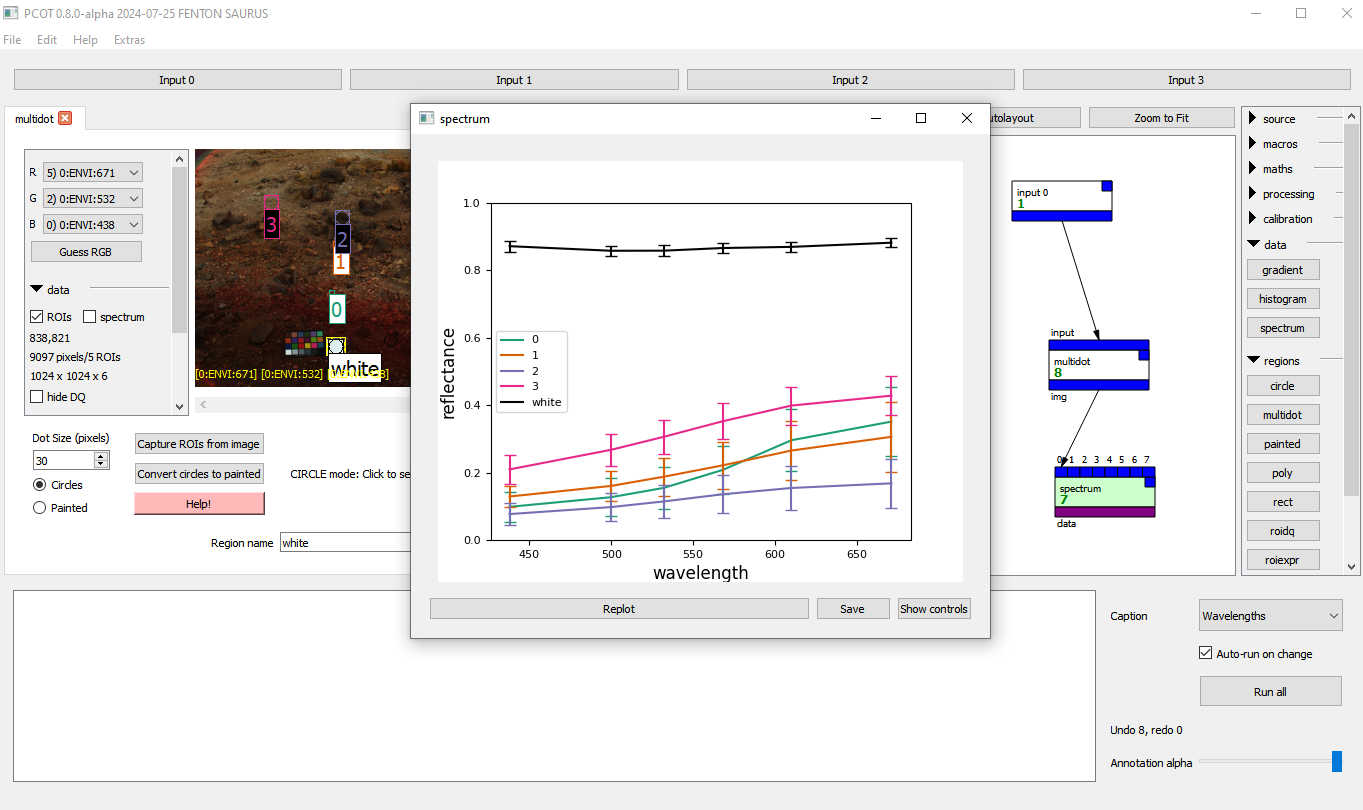Open the Caption Wavelengths dropdown
This screenshot has height=810, width=1363.
pos(1270,616)
